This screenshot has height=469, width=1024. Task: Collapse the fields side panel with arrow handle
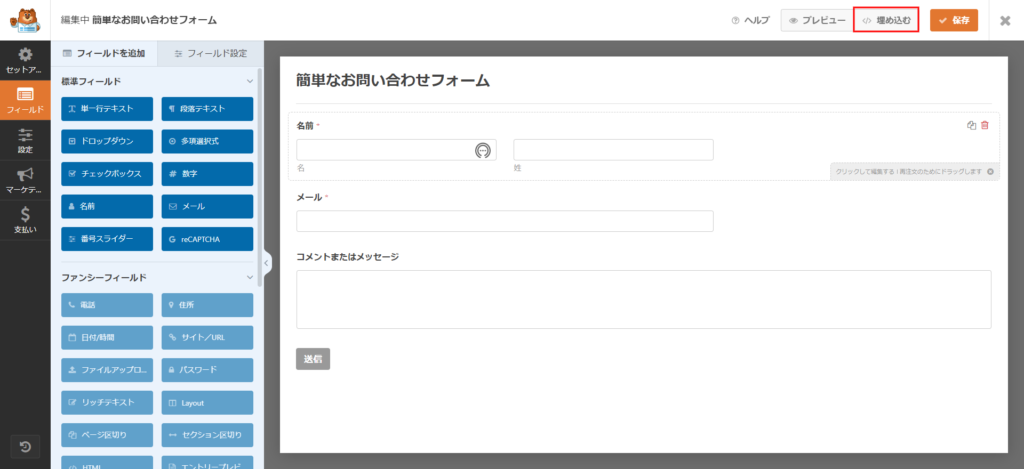click(266, 263)
